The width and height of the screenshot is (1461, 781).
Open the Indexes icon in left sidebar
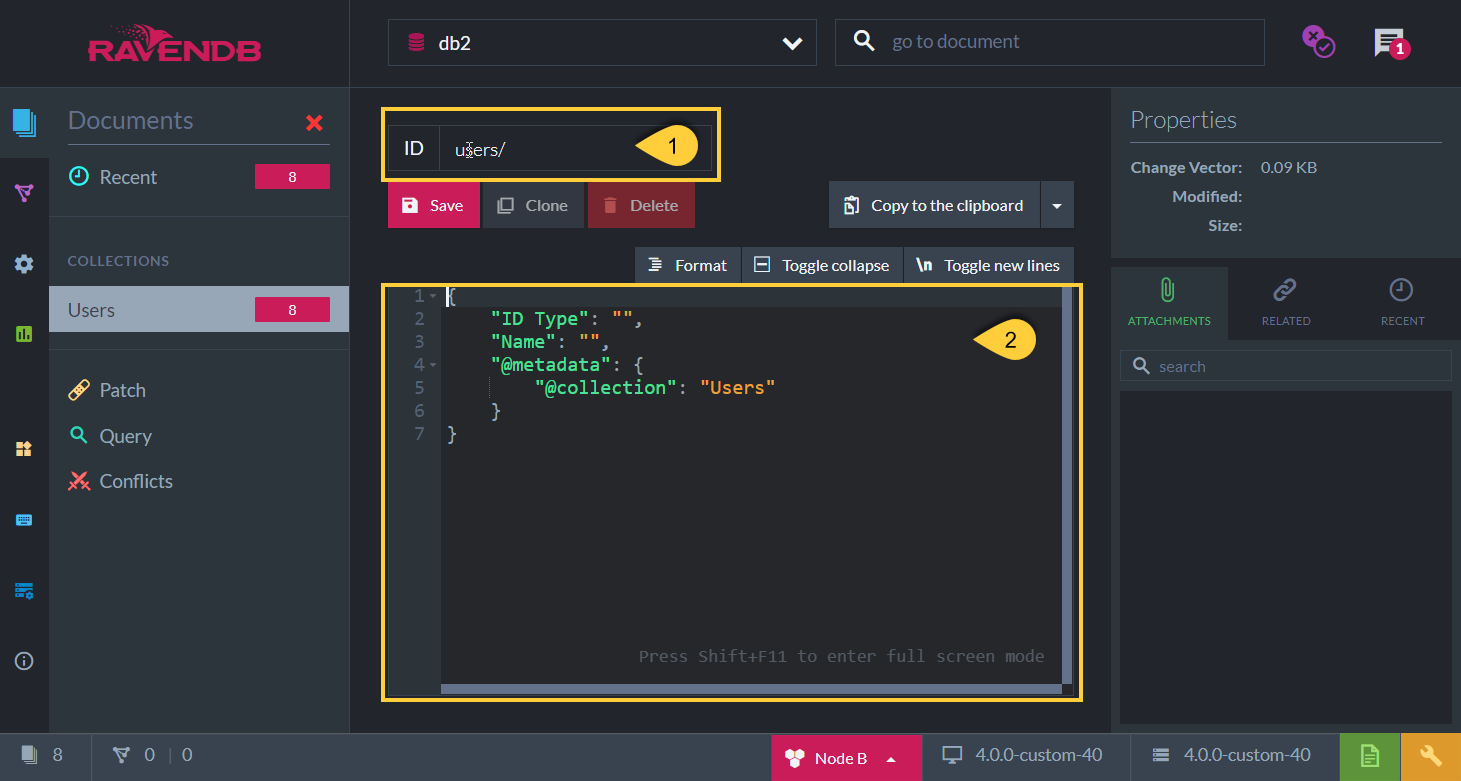[24, 193]
